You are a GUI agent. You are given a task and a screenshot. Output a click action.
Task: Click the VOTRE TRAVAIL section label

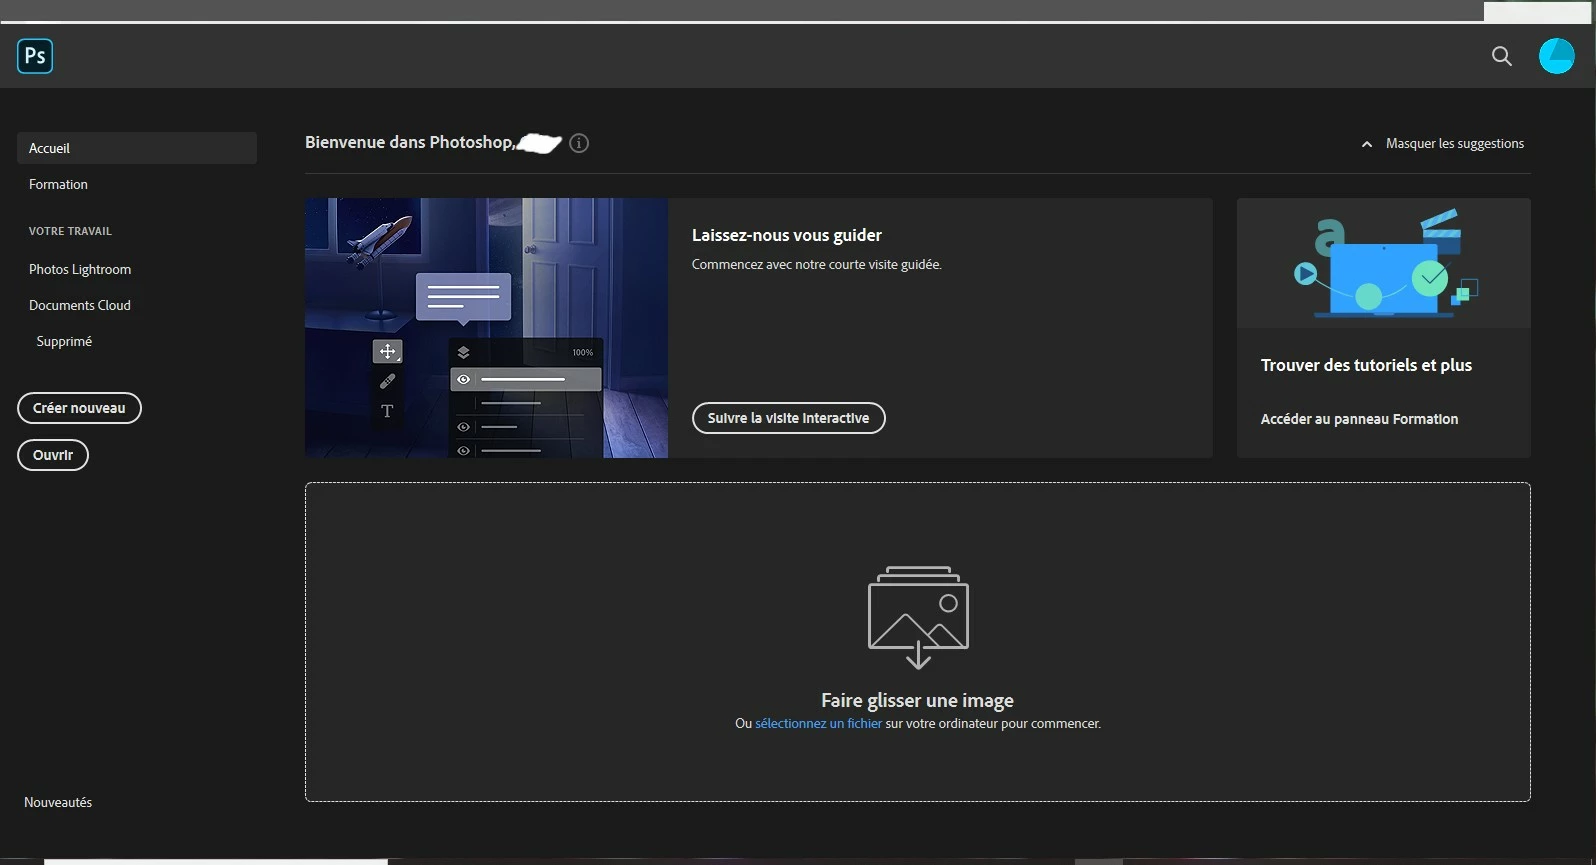point(70,231)
